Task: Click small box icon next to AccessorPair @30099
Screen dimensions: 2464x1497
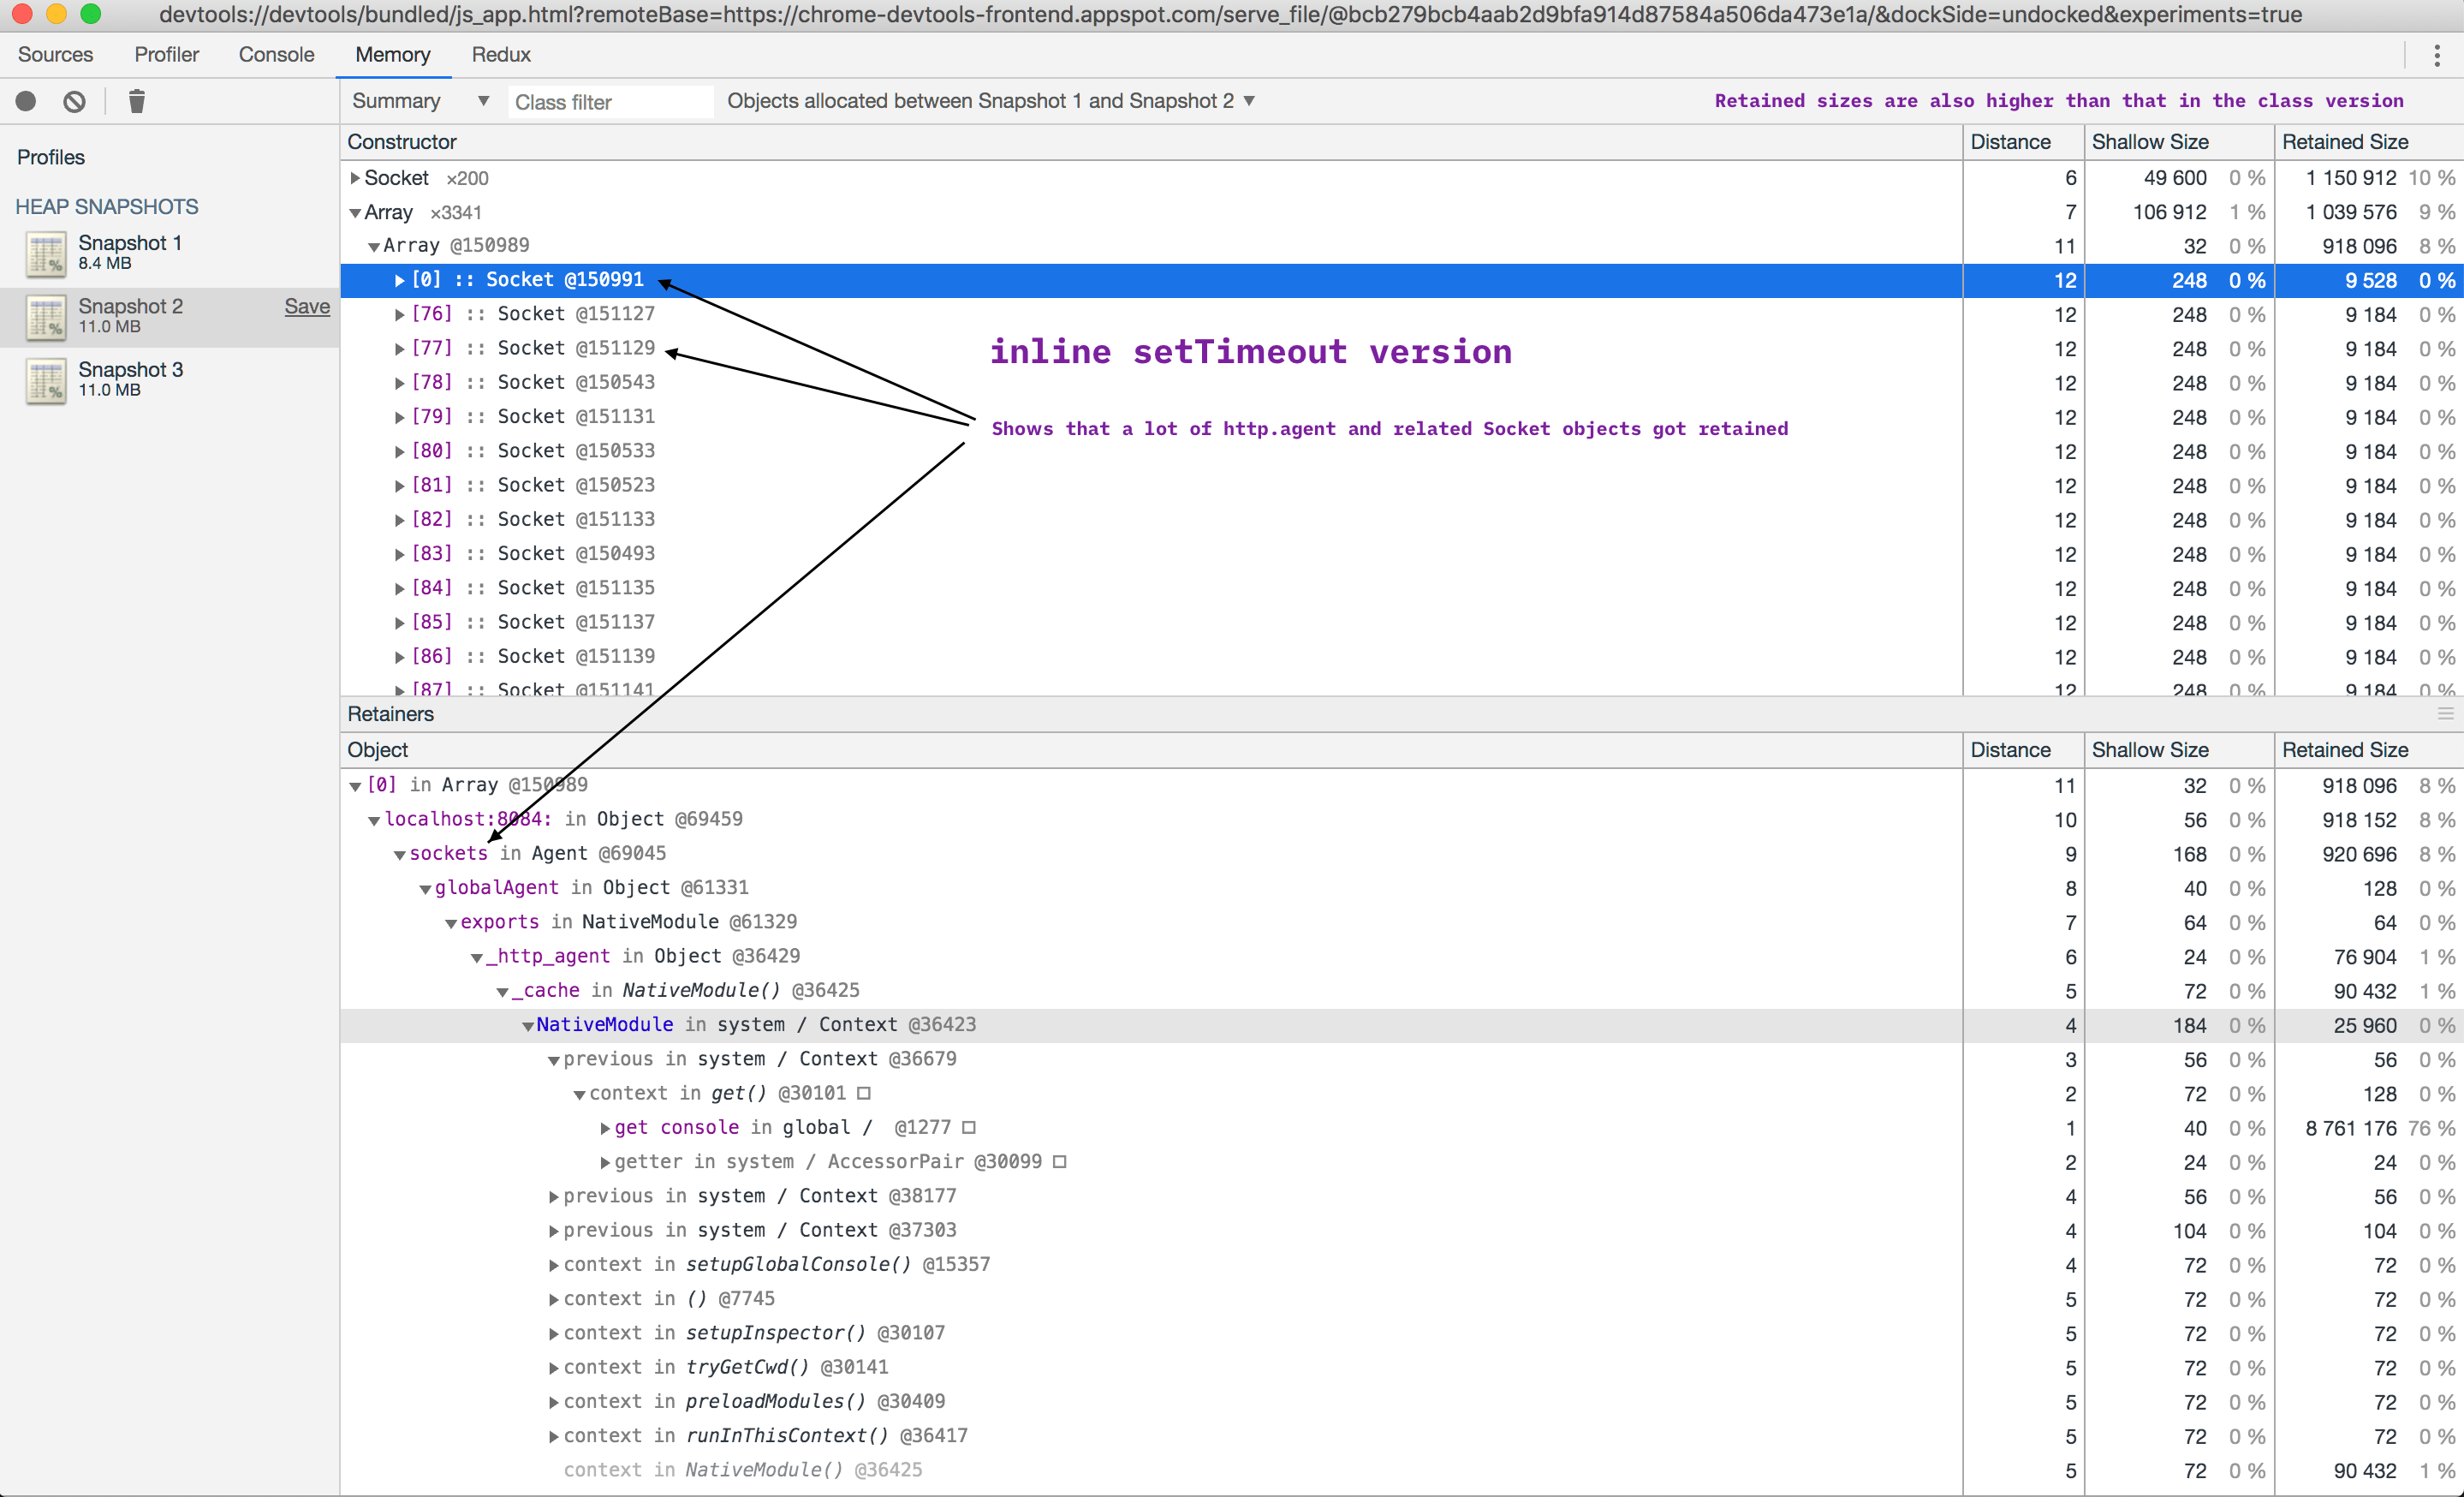Action: (x=1060, y=1161)
